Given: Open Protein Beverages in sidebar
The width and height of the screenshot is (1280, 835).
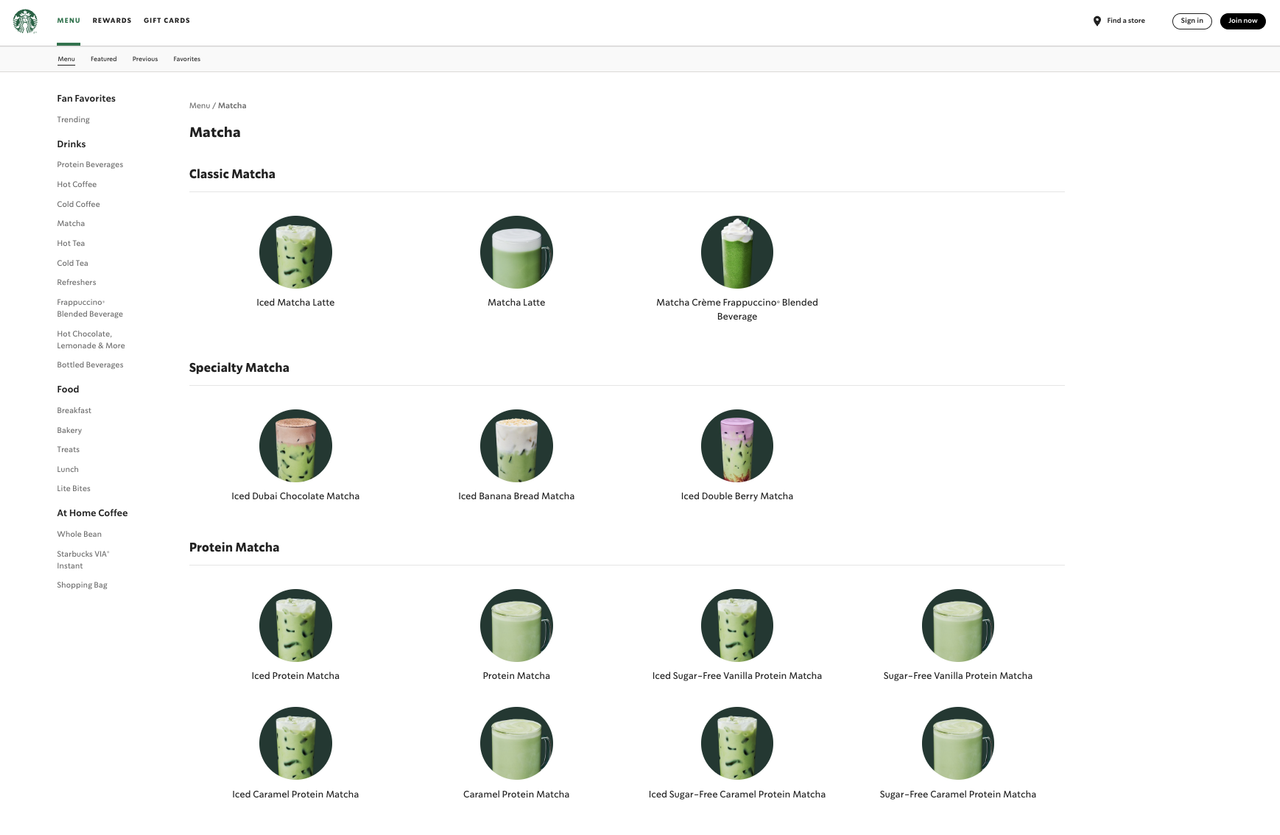Looking at the screenshot, I should coord(90,165).
